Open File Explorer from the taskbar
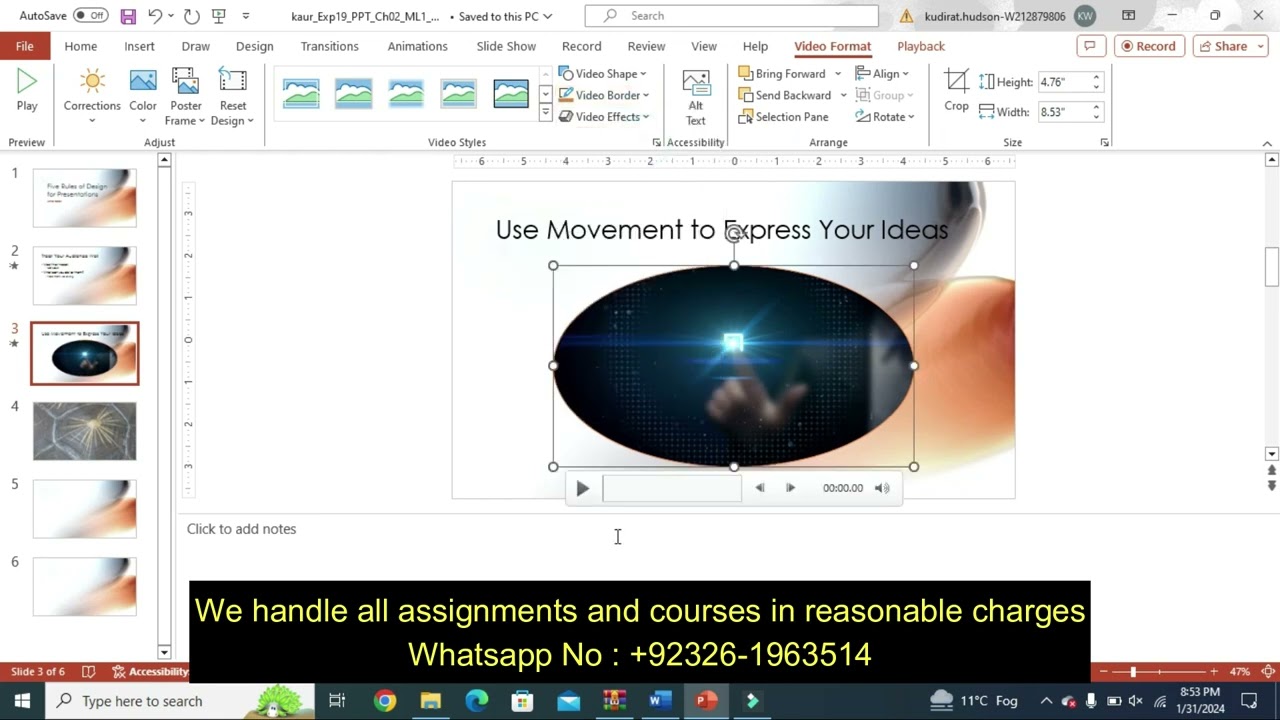 (431, 701)
